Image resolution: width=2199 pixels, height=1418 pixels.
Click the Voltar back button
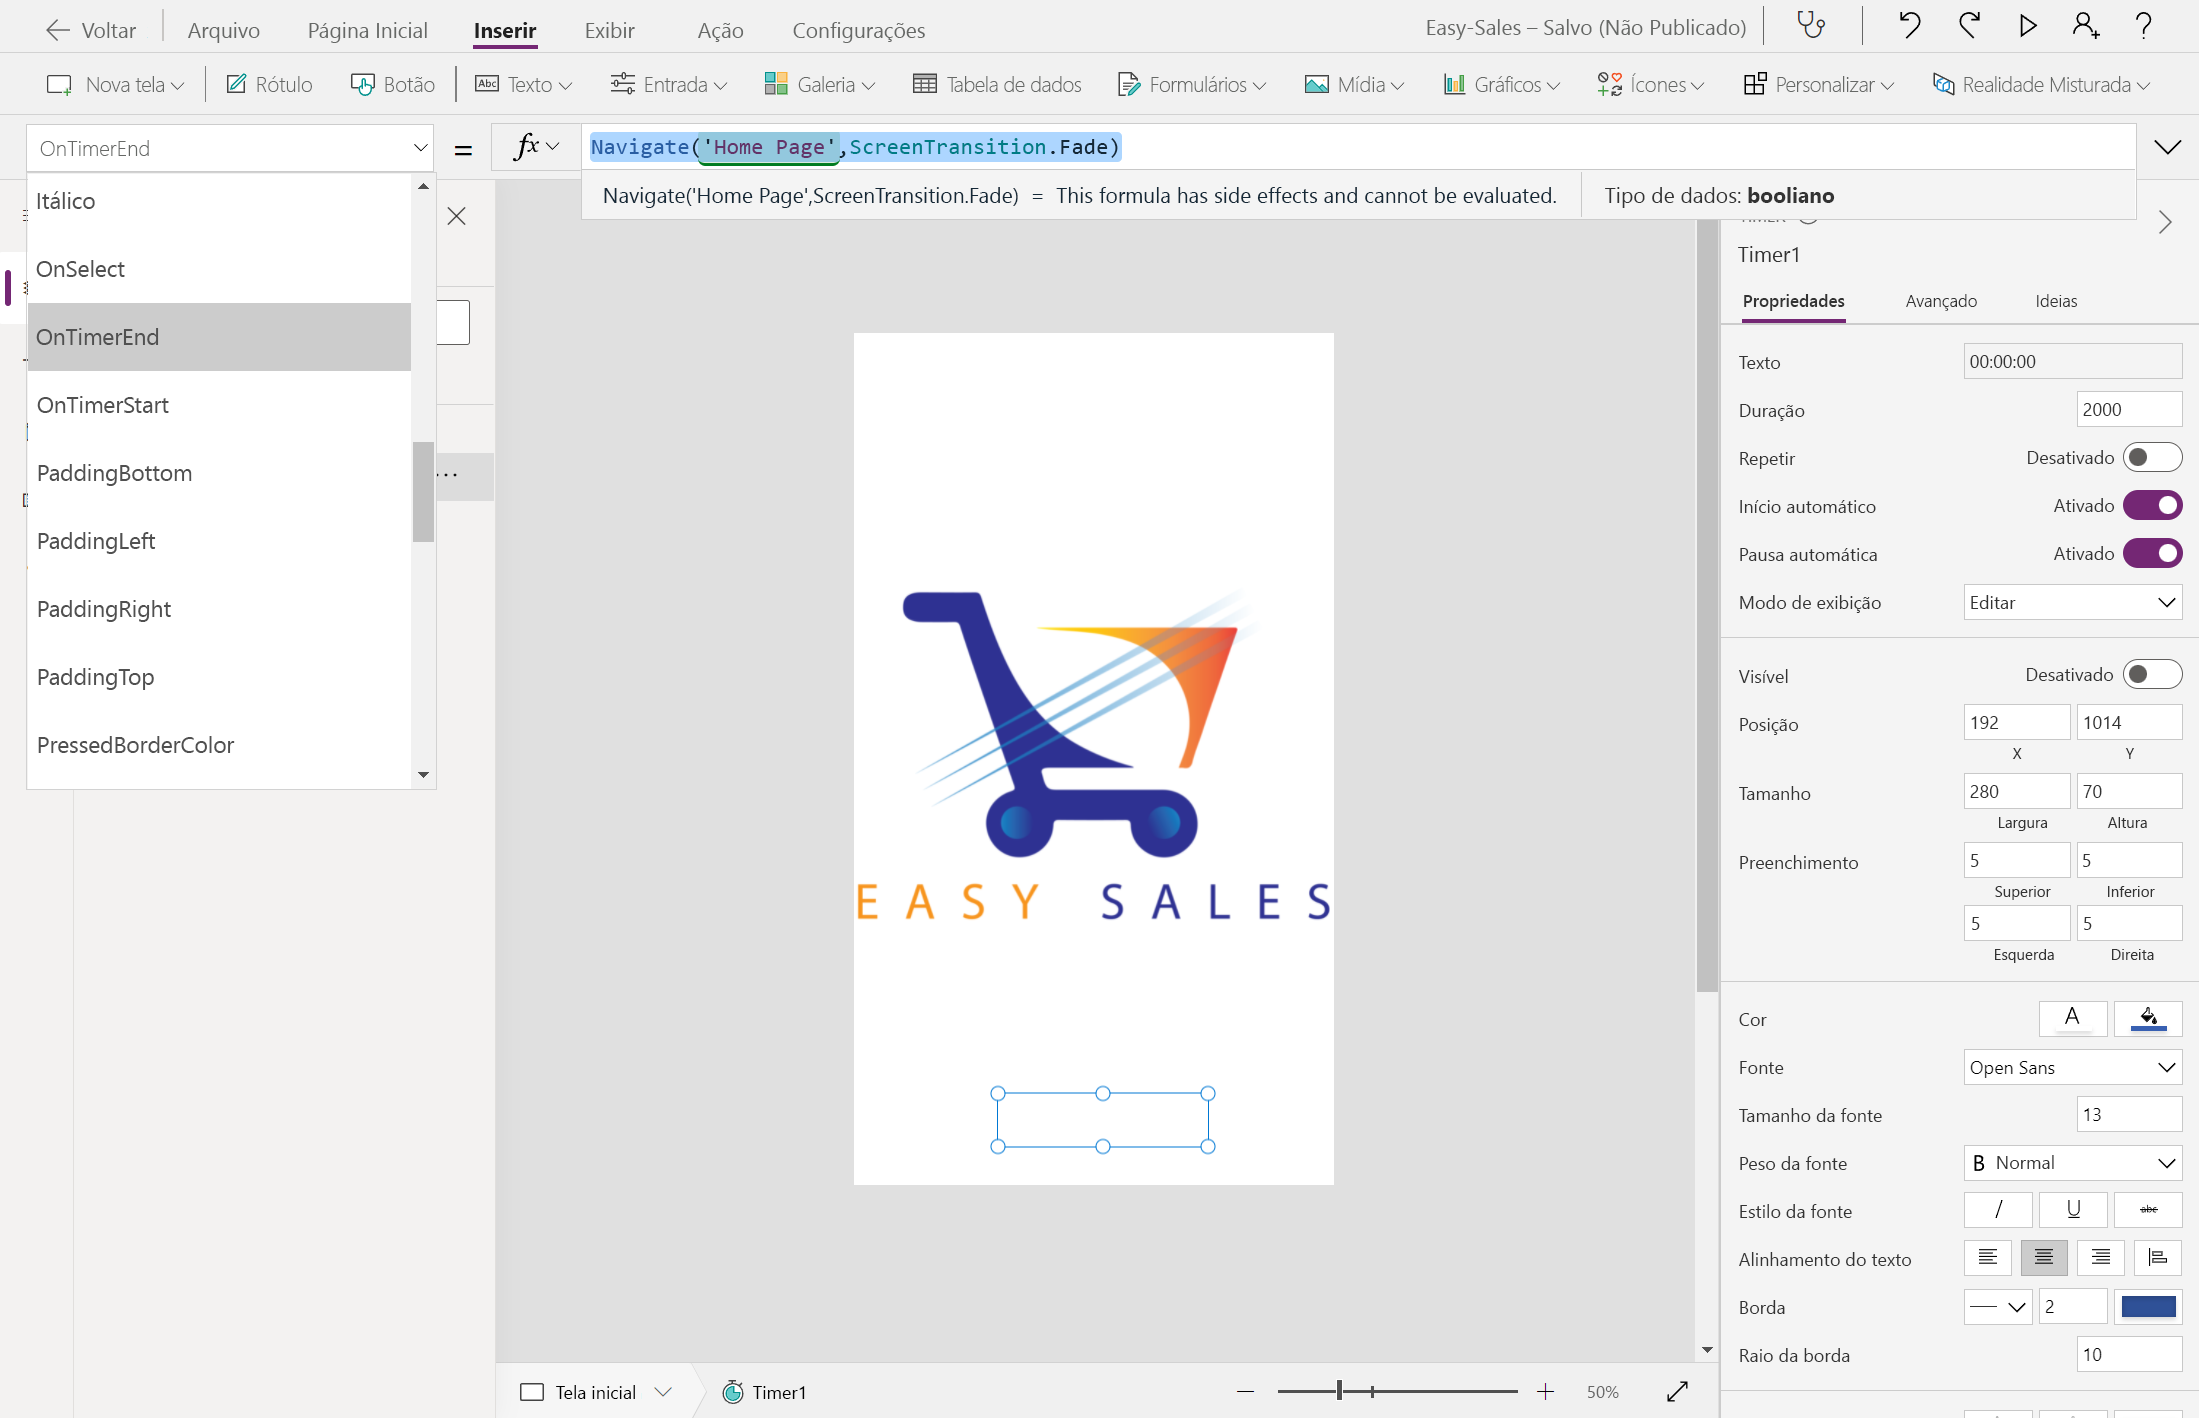pyautogui.click(x=91, y=30)
